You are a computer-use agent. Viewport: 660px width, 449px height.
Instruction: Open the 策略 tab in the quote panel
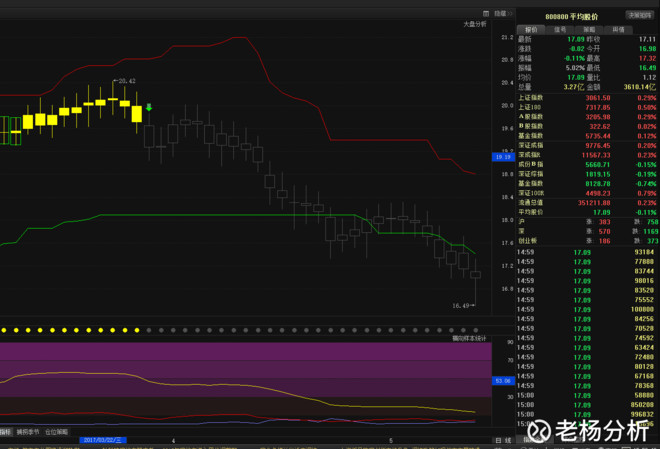click(589, 29)
